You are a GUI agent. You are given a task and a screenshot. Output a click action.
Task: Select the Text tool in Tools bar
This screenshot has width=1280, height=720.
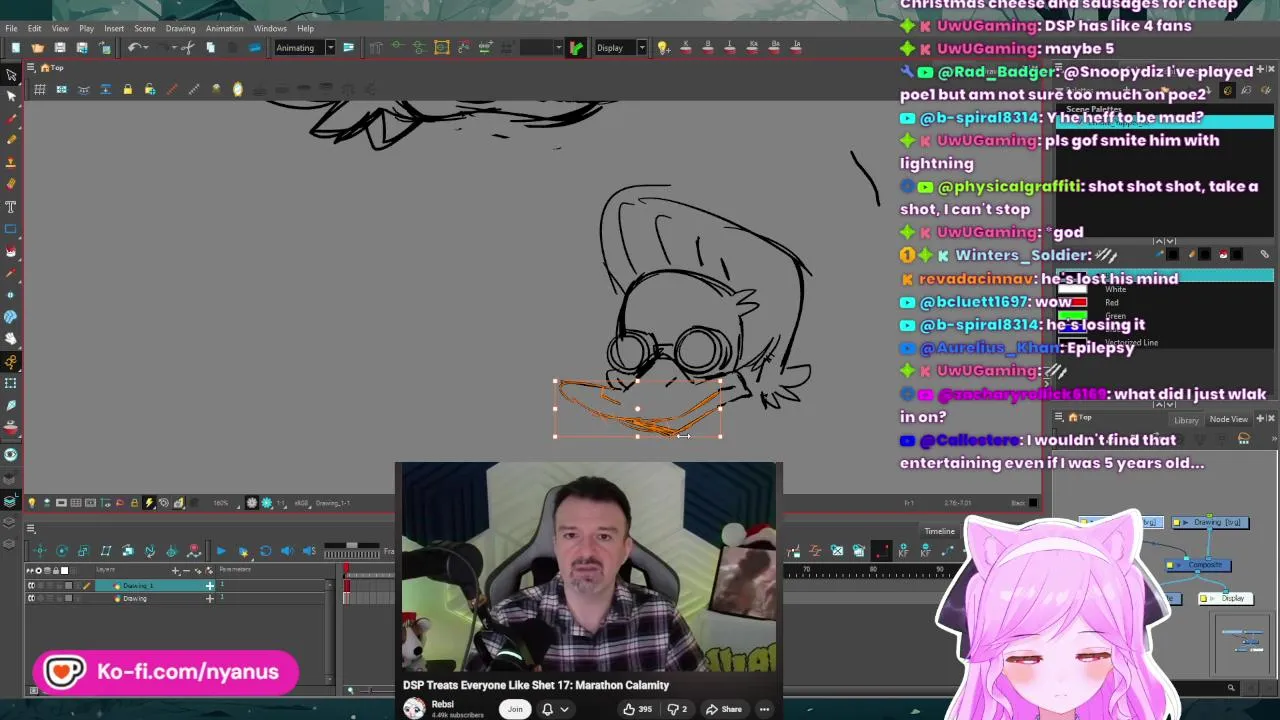(x=11, y=206)
